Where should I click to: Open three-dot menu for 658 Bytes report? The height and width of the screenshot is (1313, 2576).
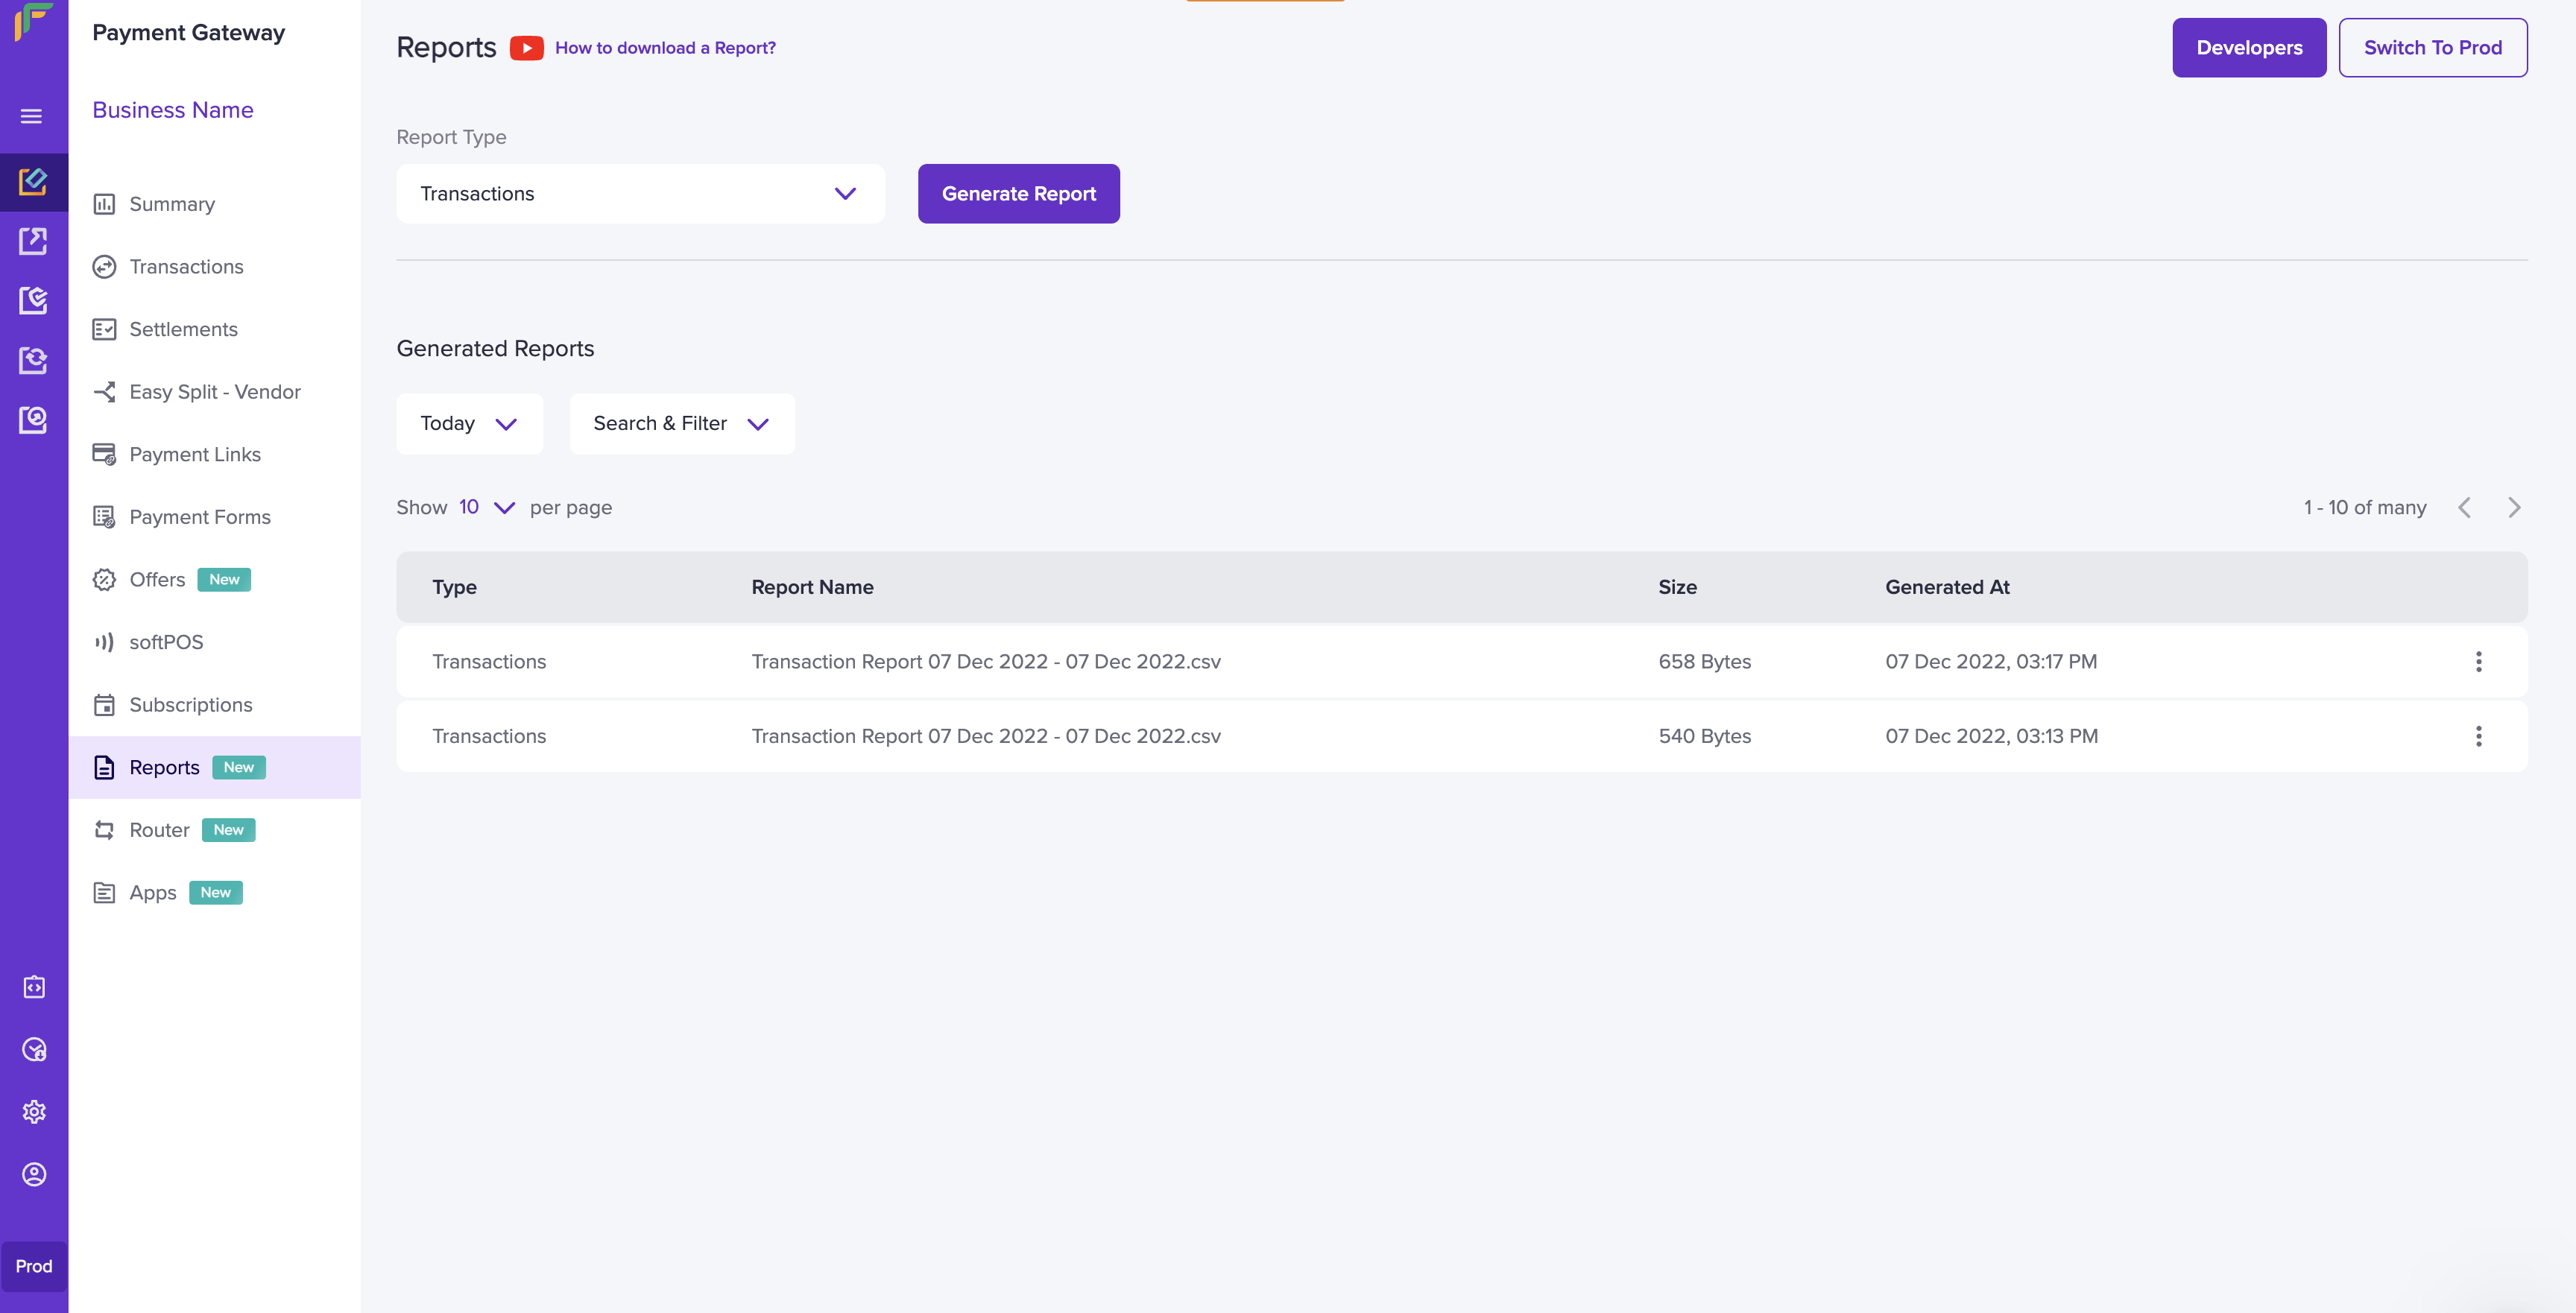click(2478, 661)
